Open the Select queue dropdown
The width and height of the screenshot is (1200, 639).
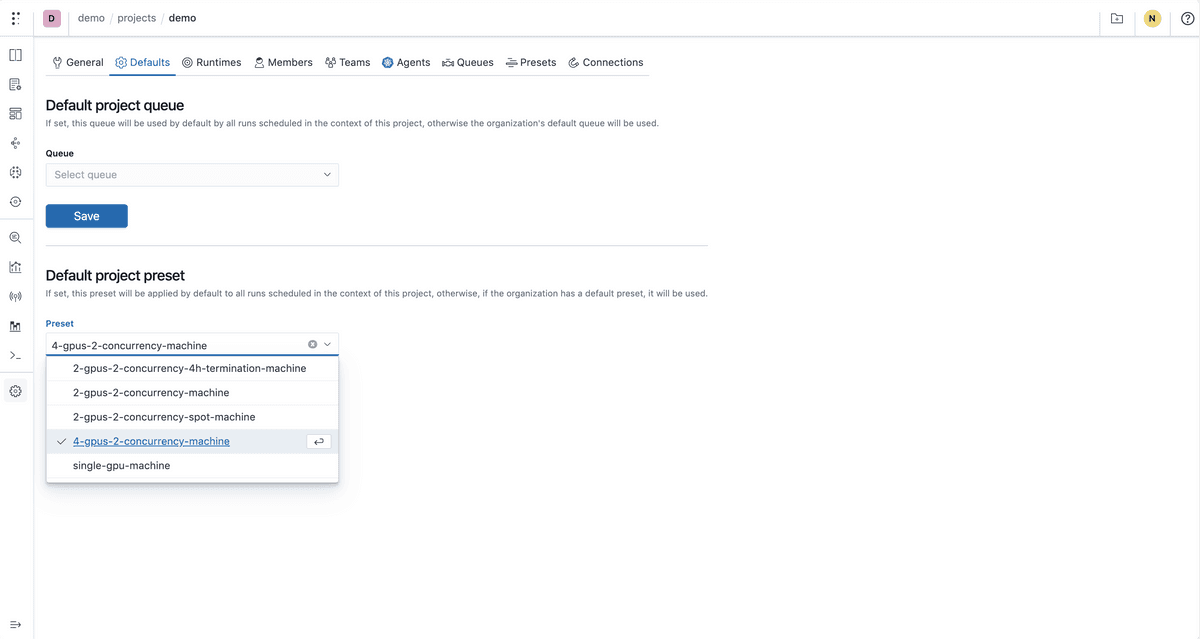click(192, 175)
